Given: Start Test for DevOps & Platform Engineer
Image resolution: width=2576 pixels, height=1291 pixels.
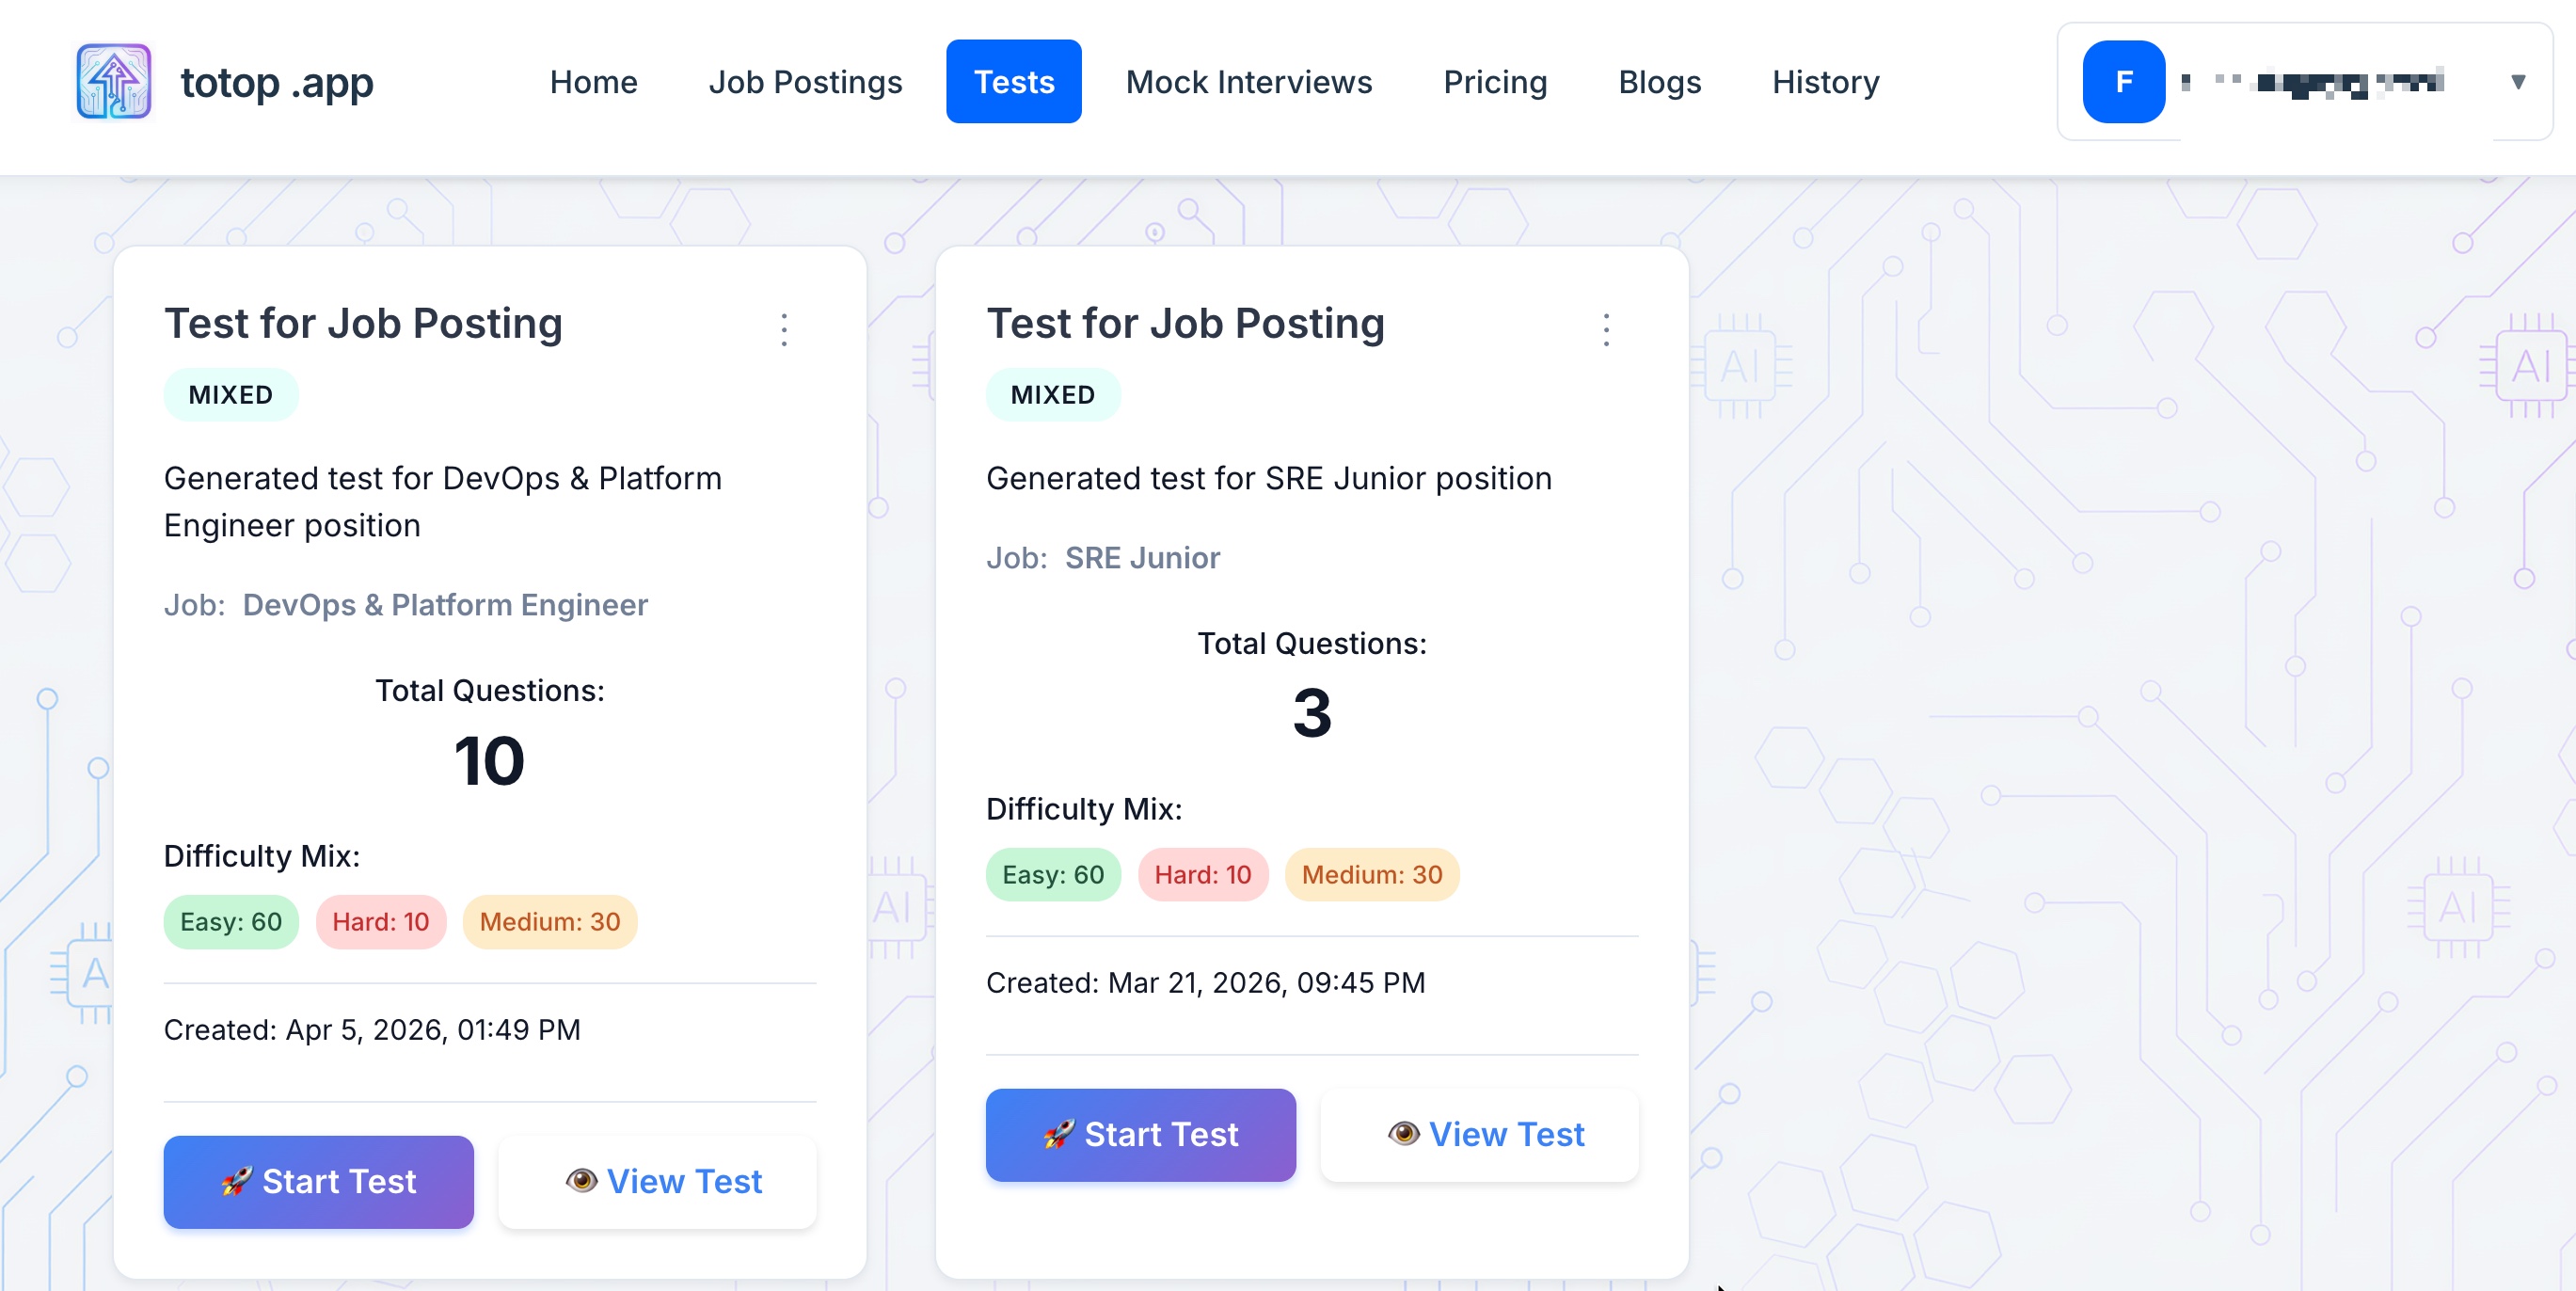Looking at the screenshot, I should click(318, 1181).
